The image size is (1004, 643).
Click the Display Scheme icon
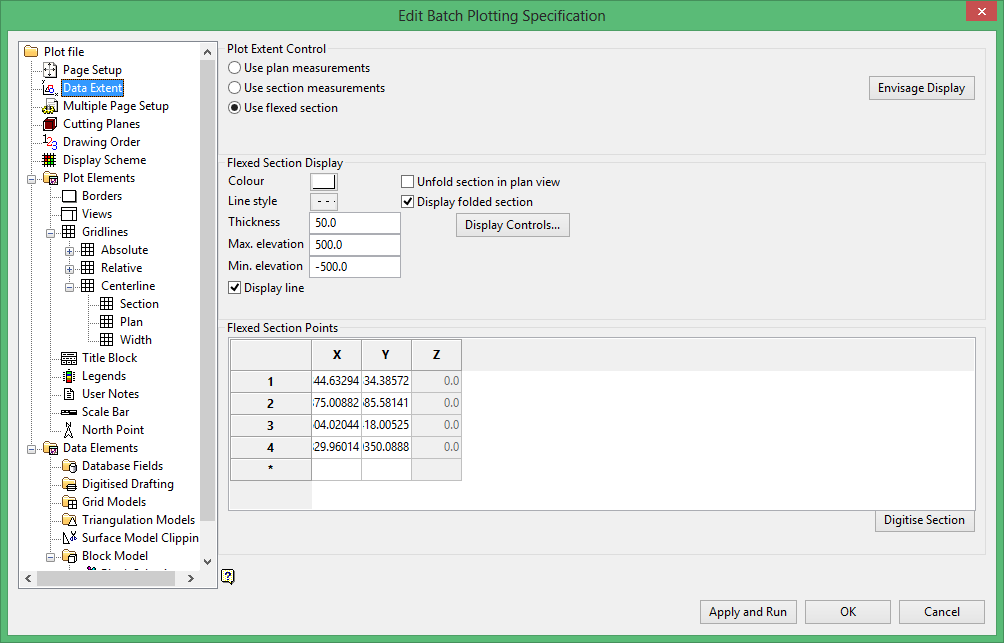[50, 160]
